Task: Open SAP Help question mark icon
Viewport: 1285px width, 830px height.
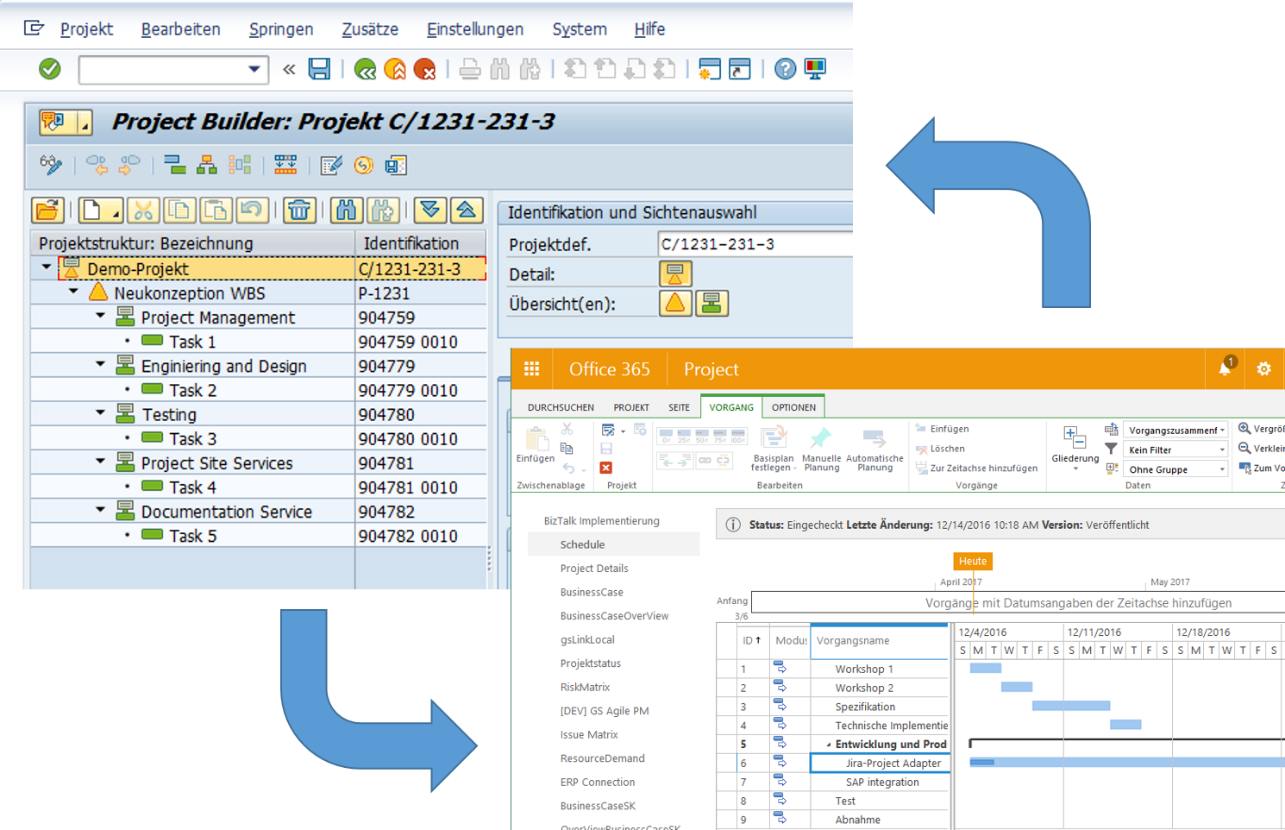Action: click(x=786, y=69)
